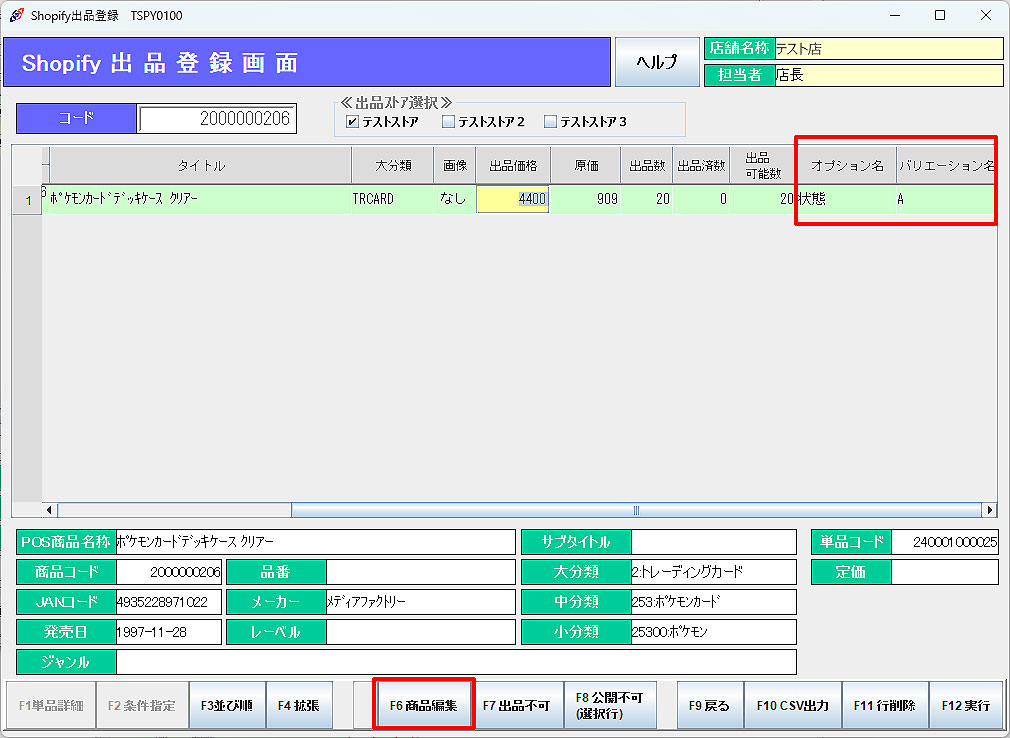Tick the テストストア3 checkbox

[550, 122]
